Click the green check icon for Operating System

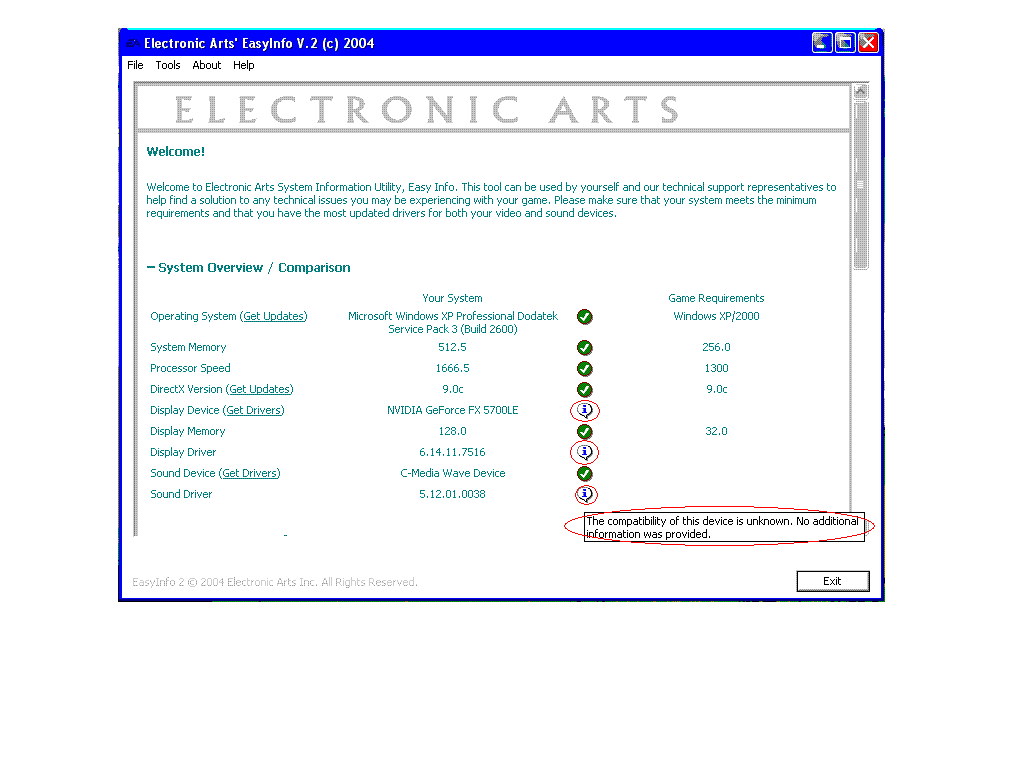(x=585, y=317)
